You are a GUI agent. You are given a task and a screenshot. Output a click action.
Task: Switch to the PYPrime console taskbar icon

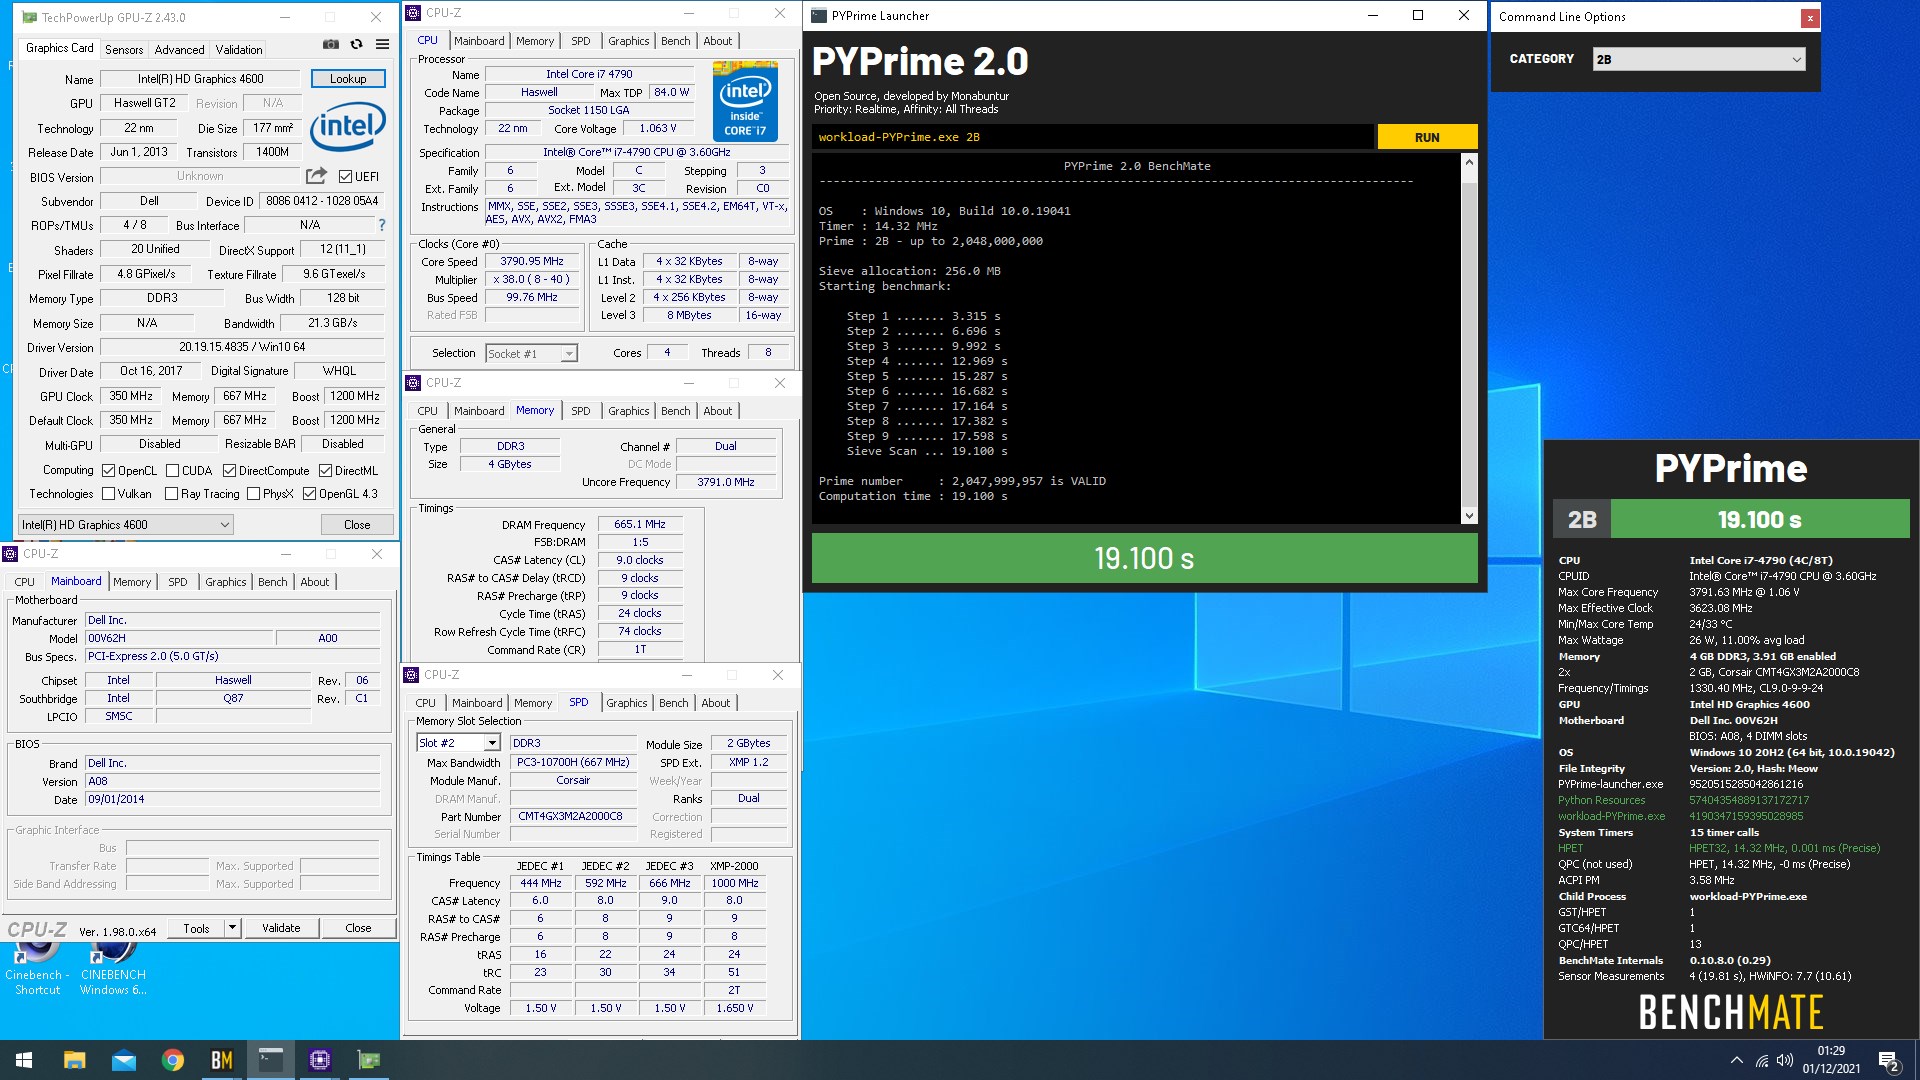point(270,1060)
